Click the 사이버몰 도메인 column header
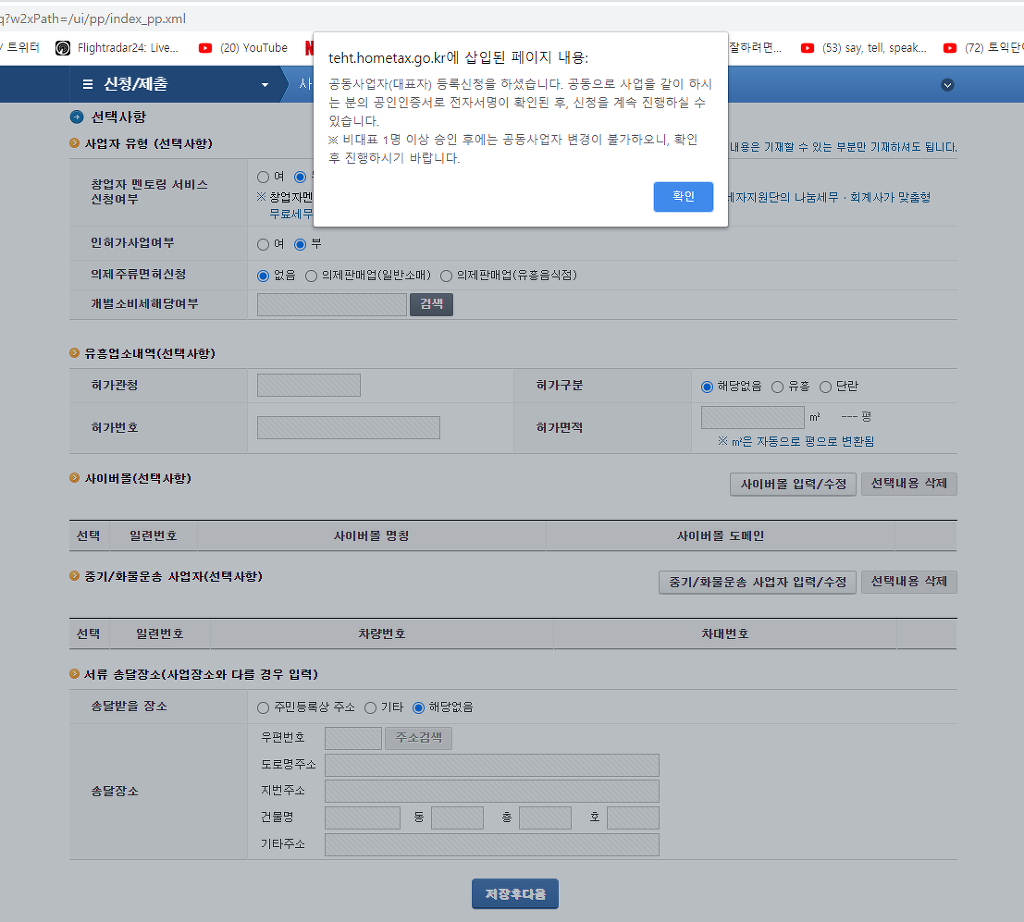The height and width of the screenshot is (922, 1024). (x=720, y=536)
